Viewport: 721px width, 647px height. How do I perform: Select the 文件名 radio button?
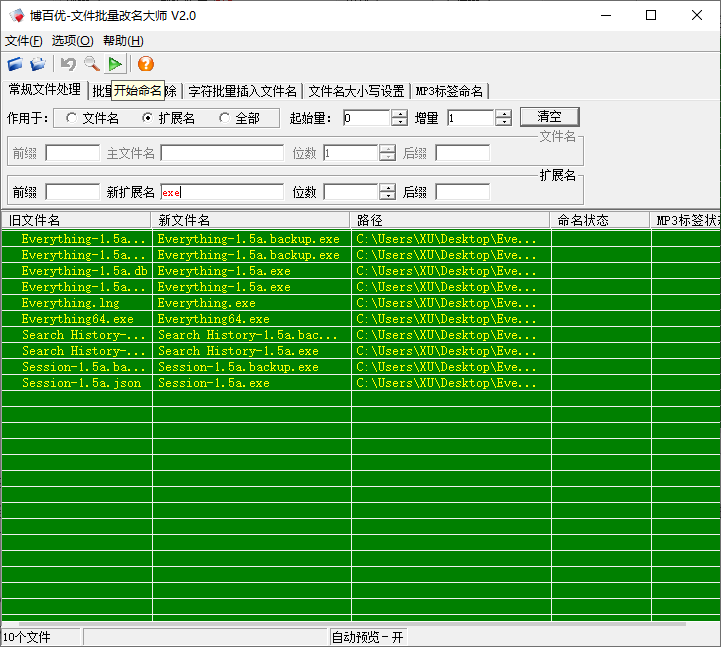click(71, 118)
